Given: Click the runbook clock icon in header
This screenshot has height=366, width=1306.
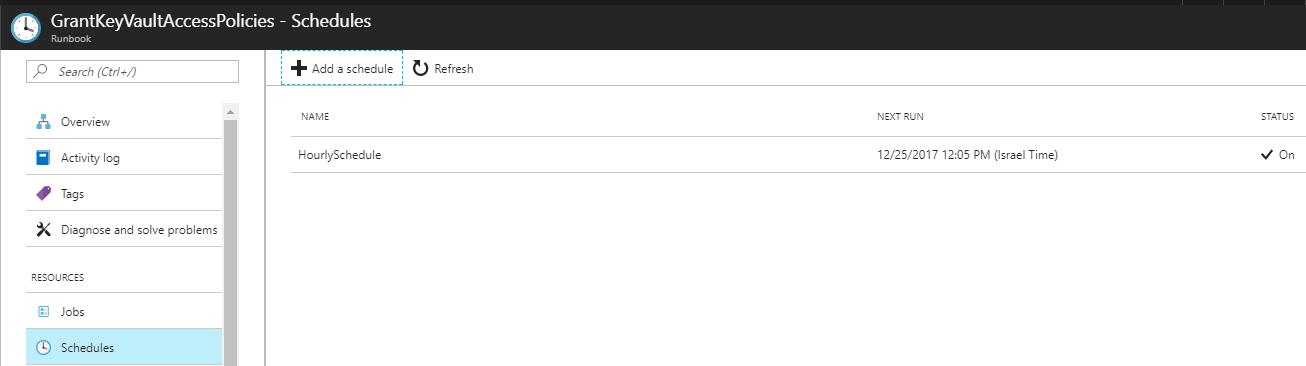Looking at the screenshot, I should 26,25.
